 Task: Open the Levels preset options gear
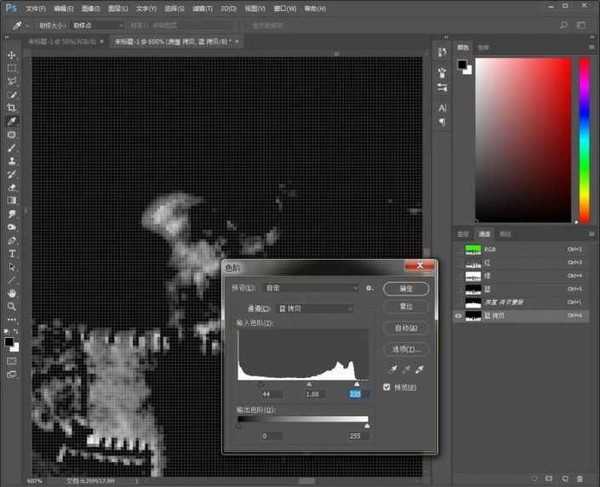pos(369,288)
